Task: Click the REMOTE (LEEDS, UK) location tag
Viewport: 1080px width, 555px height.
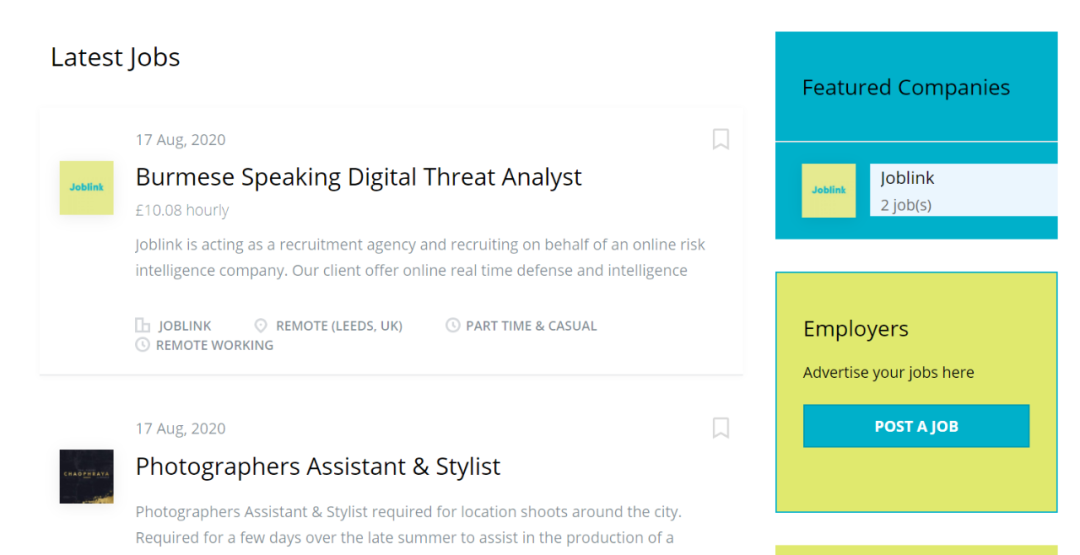Action: click(x=329, y=326)
